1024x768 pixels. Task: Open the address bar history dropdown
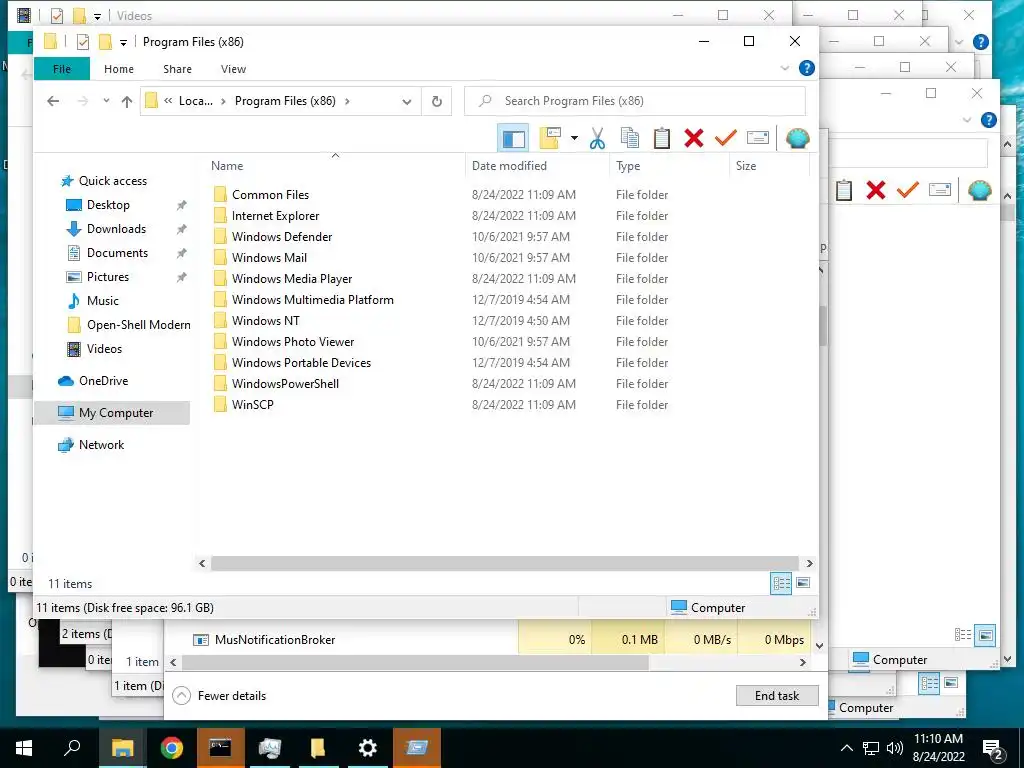[407, 101]
